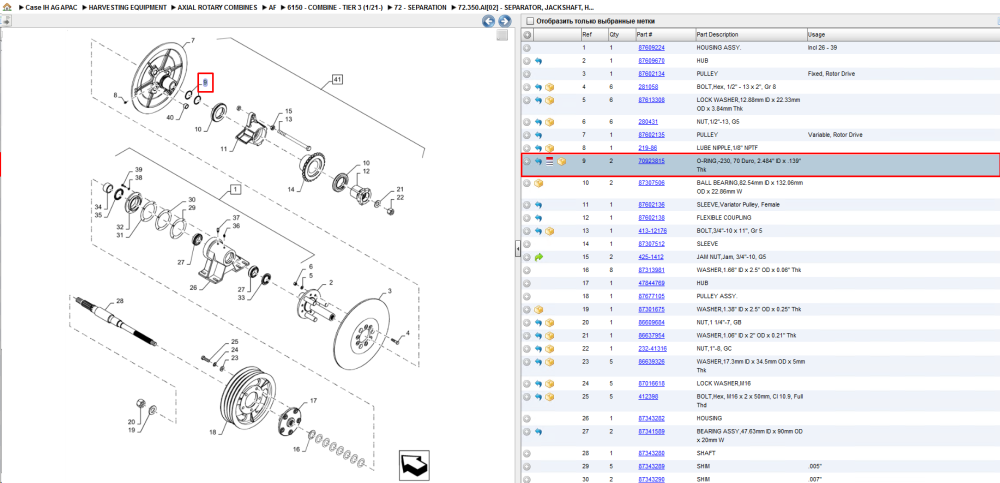Image resolution: width=1000 pixels, height=483 pixels.
Task: Click blue arrow icon for NUT ref 20
Action: [x=538, y=322]
